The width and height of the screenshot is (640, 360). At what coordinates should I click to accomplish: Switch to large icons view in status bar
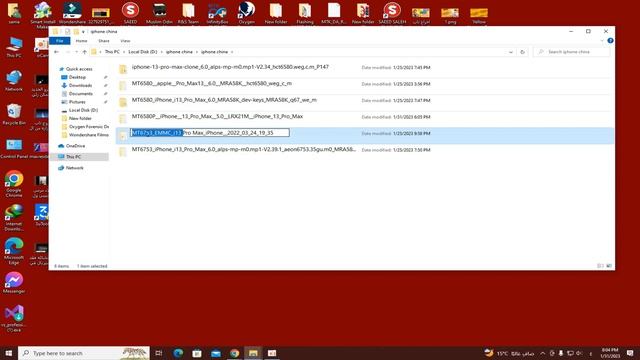tap(609, 266)
